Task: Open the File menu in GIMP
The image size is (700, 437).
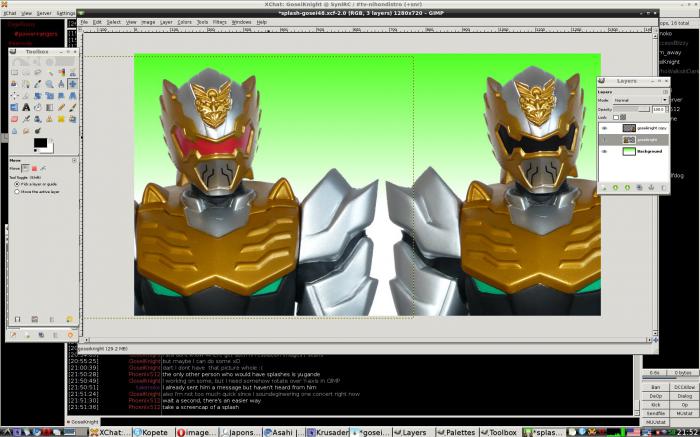Action: pos(84,22)
